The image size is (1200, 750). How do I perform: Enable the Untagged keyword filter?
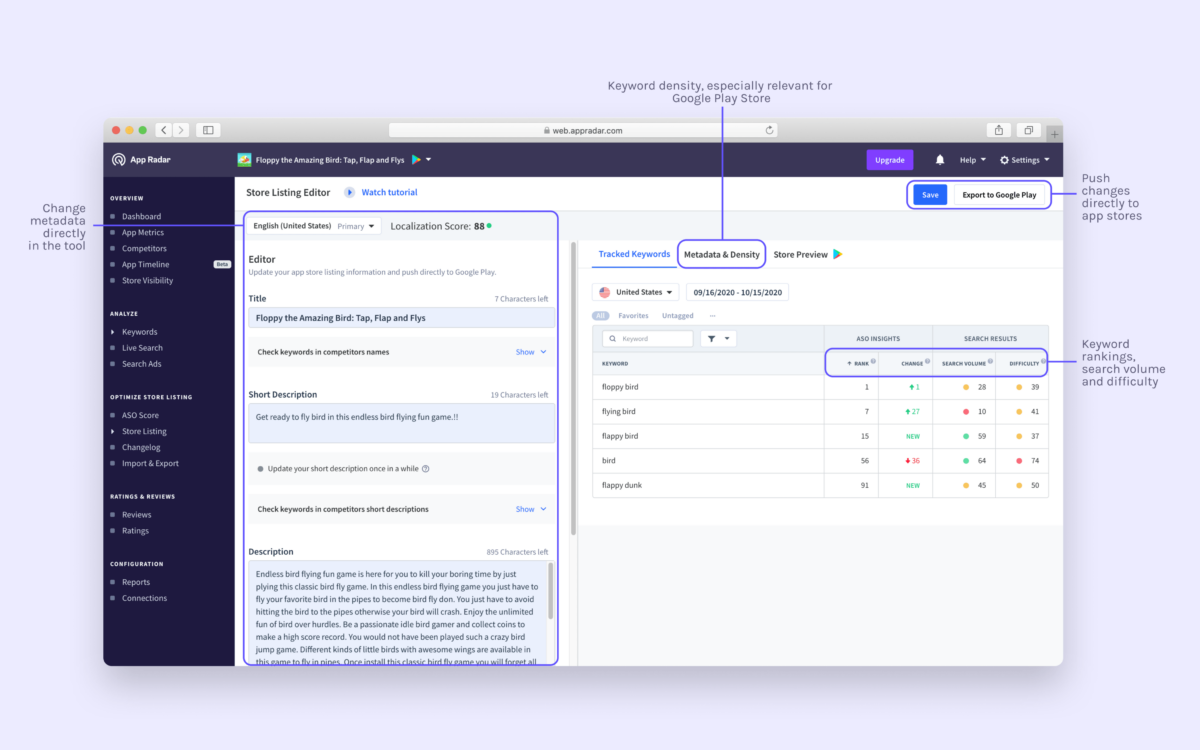click(677, 315)
